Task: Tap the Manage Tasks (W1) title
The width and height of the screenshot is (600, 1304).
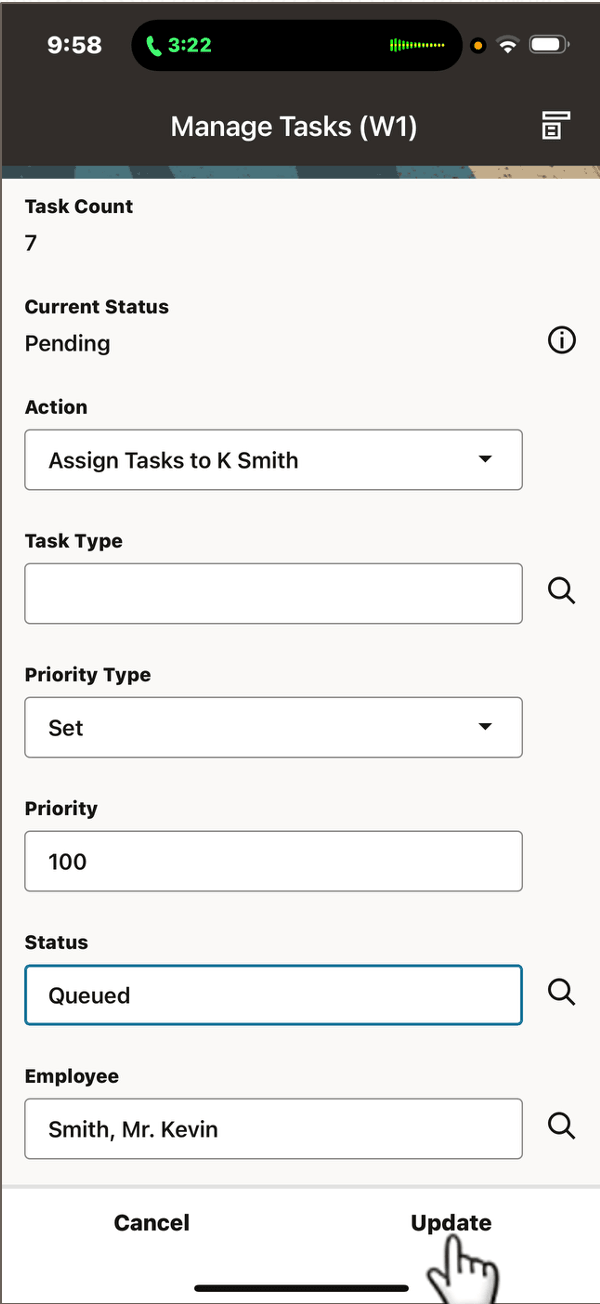Action: 293,126
